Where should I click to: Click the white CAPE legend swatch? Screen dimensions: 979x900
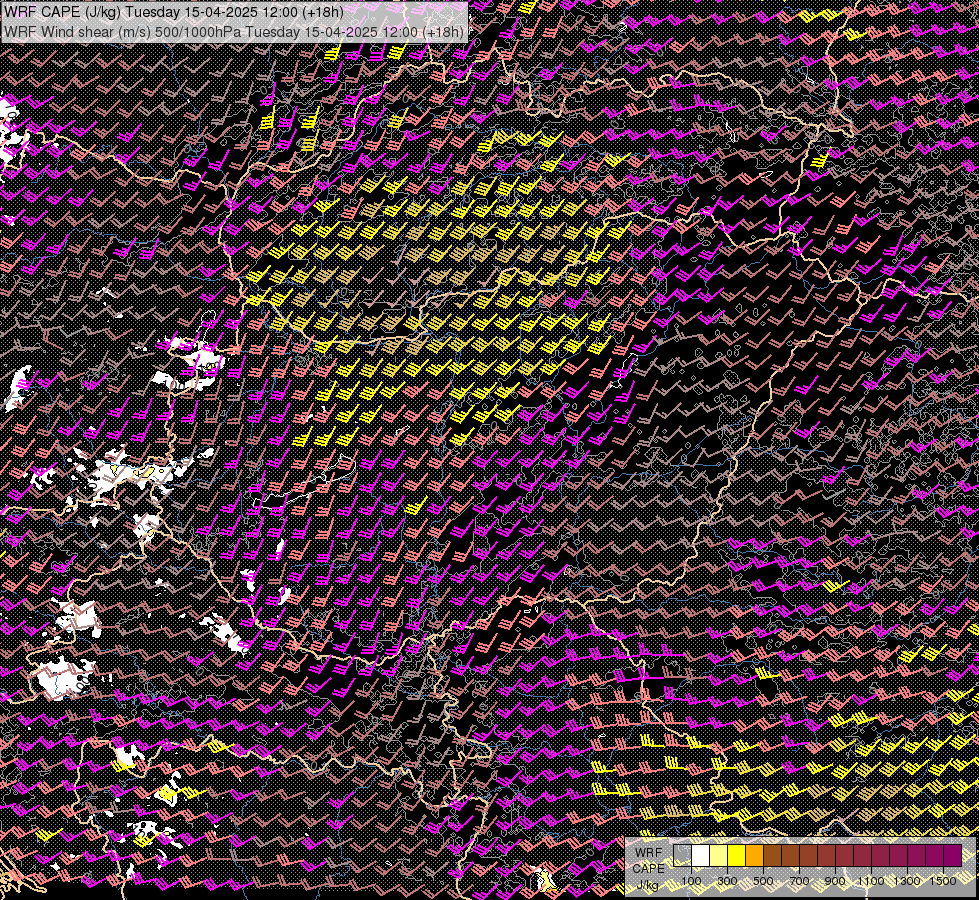pos(701,855)
